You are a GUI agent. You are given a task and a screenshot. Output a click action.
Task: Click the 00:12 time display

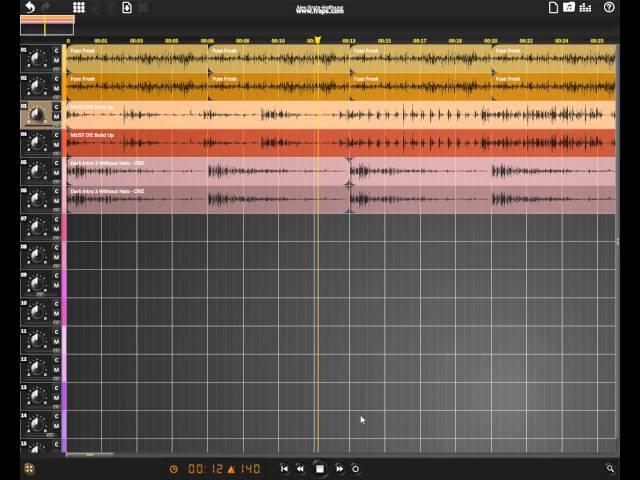205,469
